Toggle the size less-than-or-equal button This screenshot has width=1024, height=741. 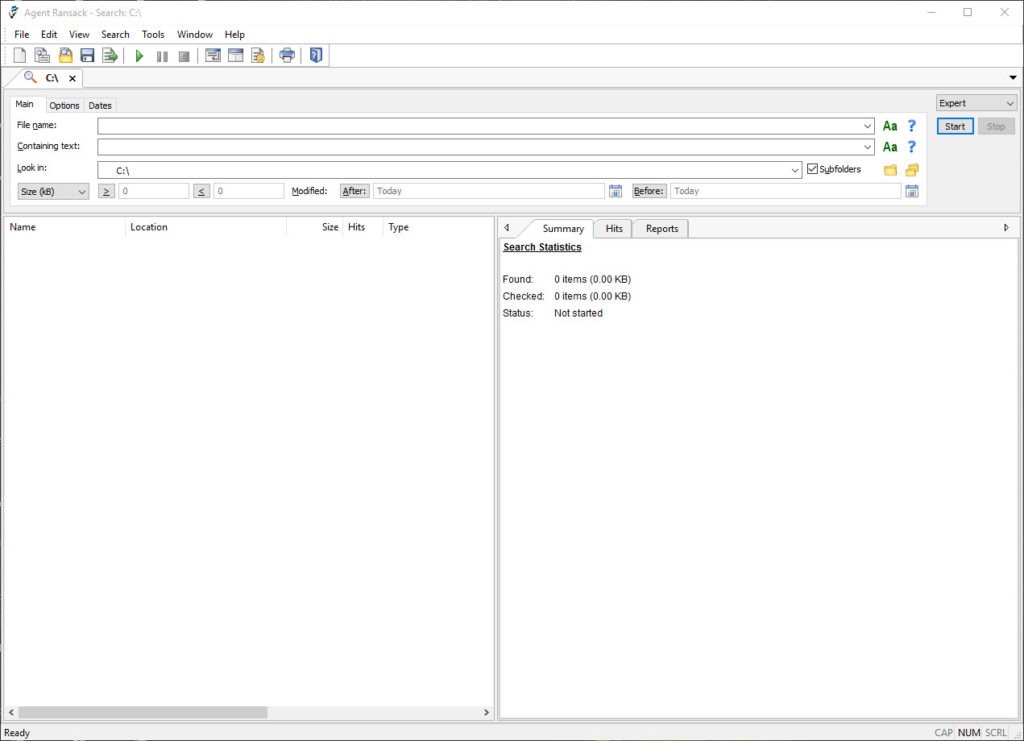[x=201, y=191]
